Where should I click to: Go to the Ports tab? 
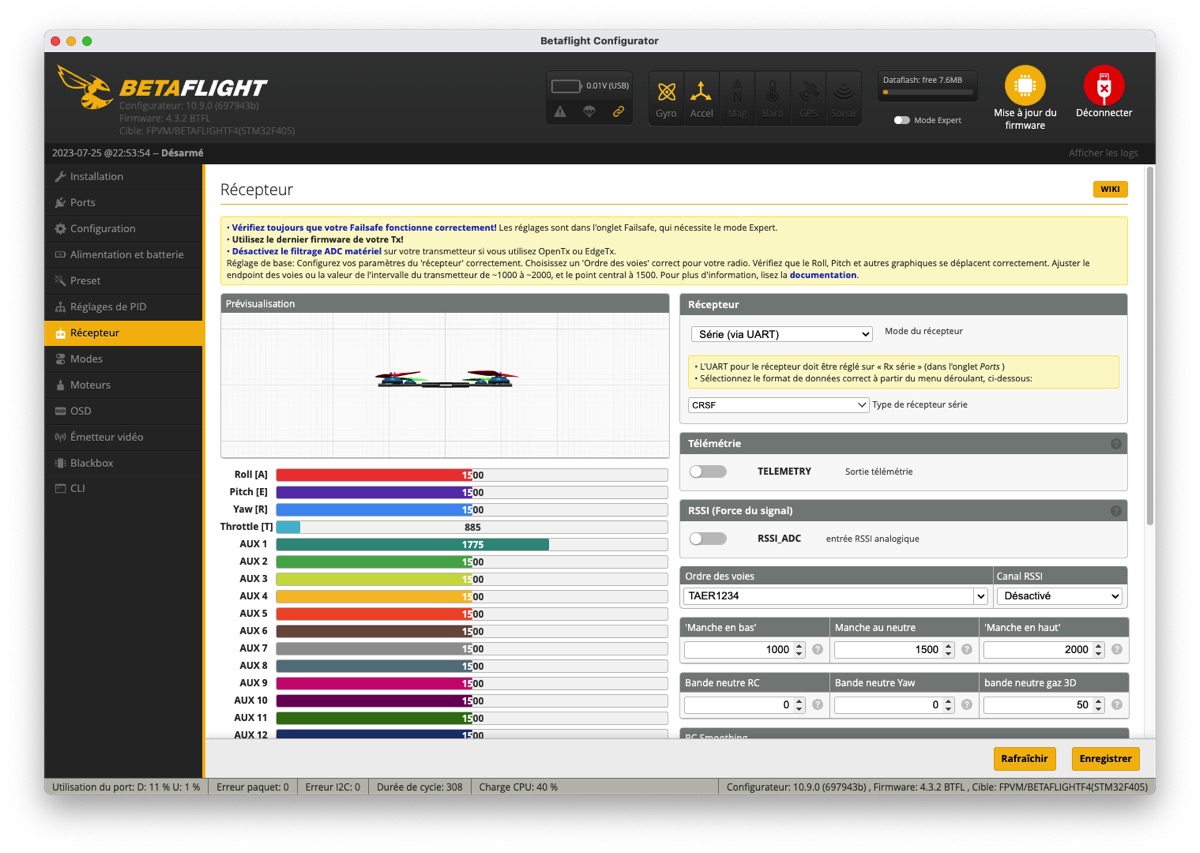pyautogui.click(x=124, y=203)
